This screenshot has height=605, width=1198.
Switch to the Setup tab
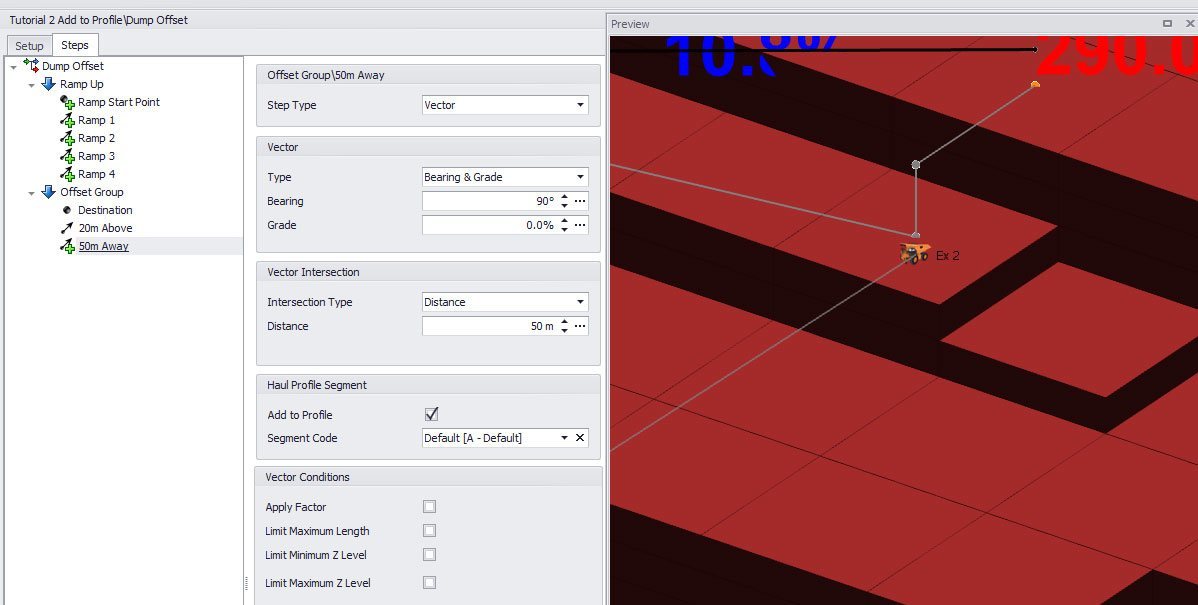coord(29,46)
